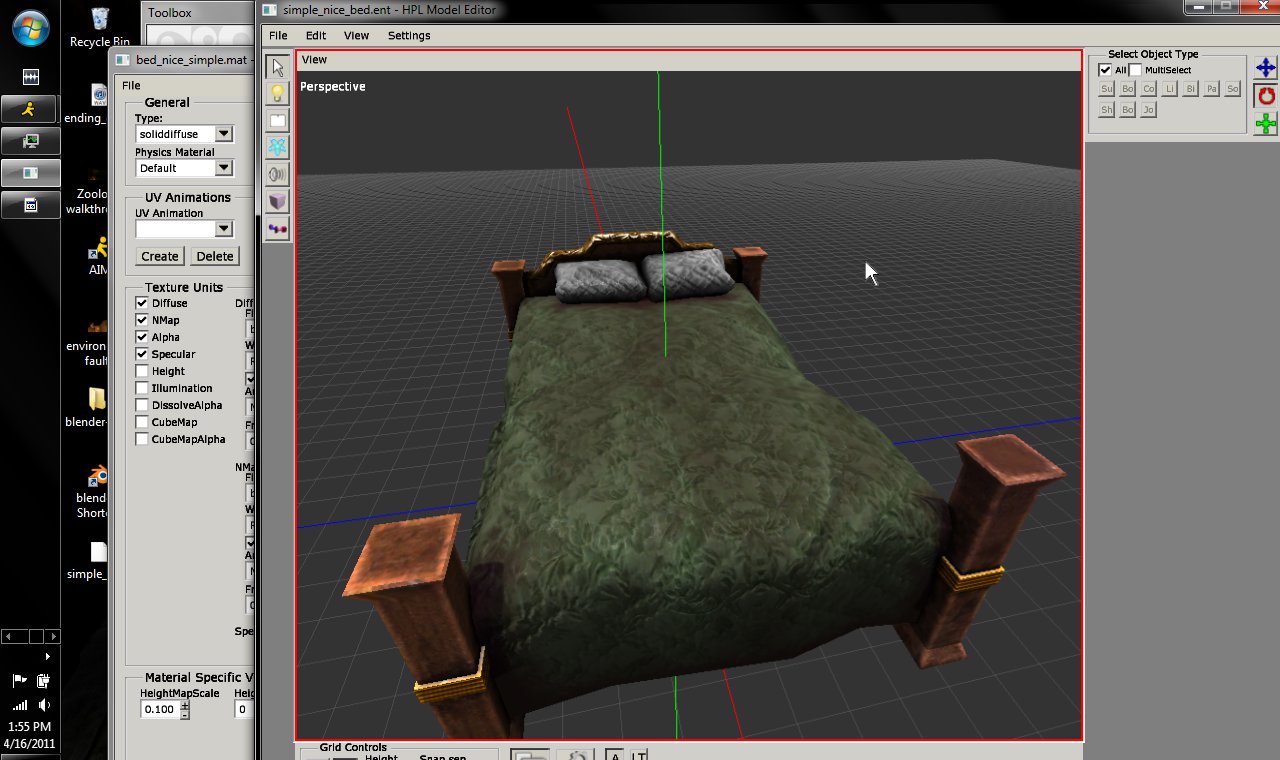Select the green scale tool

click(x=1266, y=124)
